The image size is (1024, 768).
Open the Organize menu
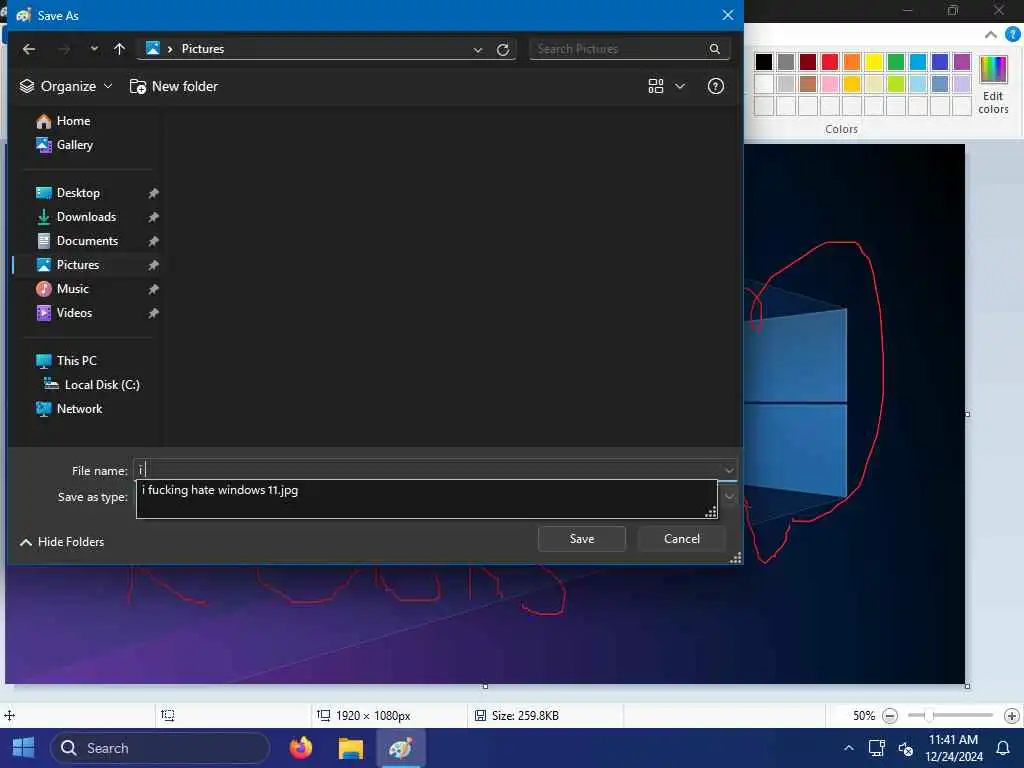[65, 86]
